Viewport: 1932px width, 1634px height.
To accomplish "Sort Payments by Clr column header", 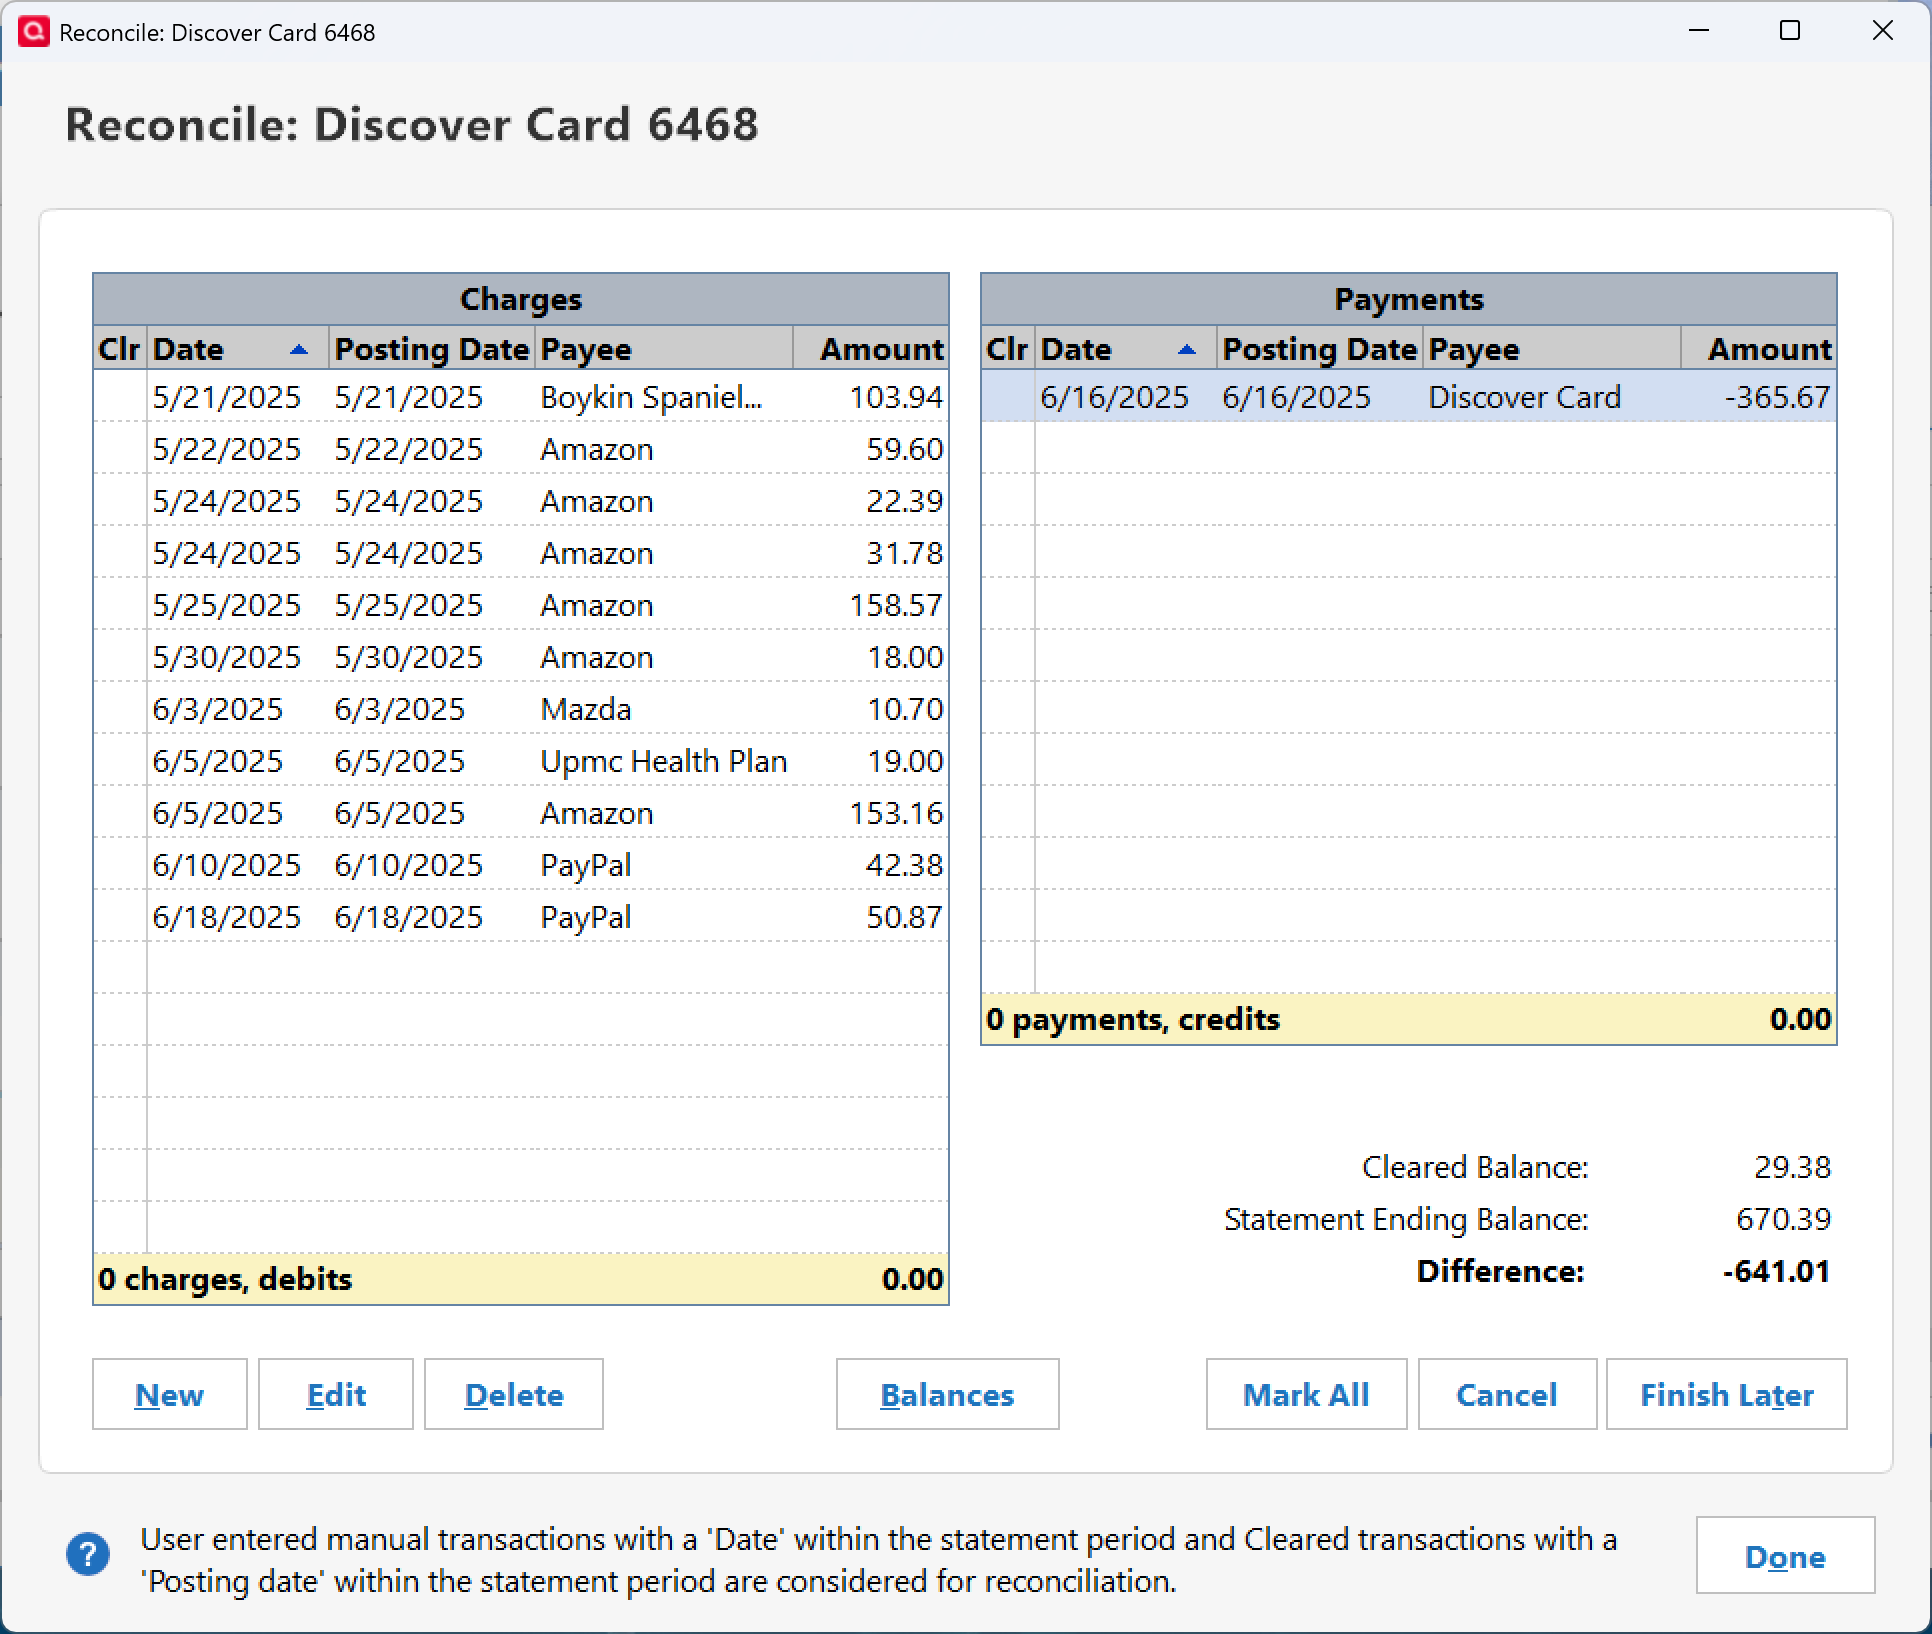I will pyautogui.click(x=1008, y=349).
